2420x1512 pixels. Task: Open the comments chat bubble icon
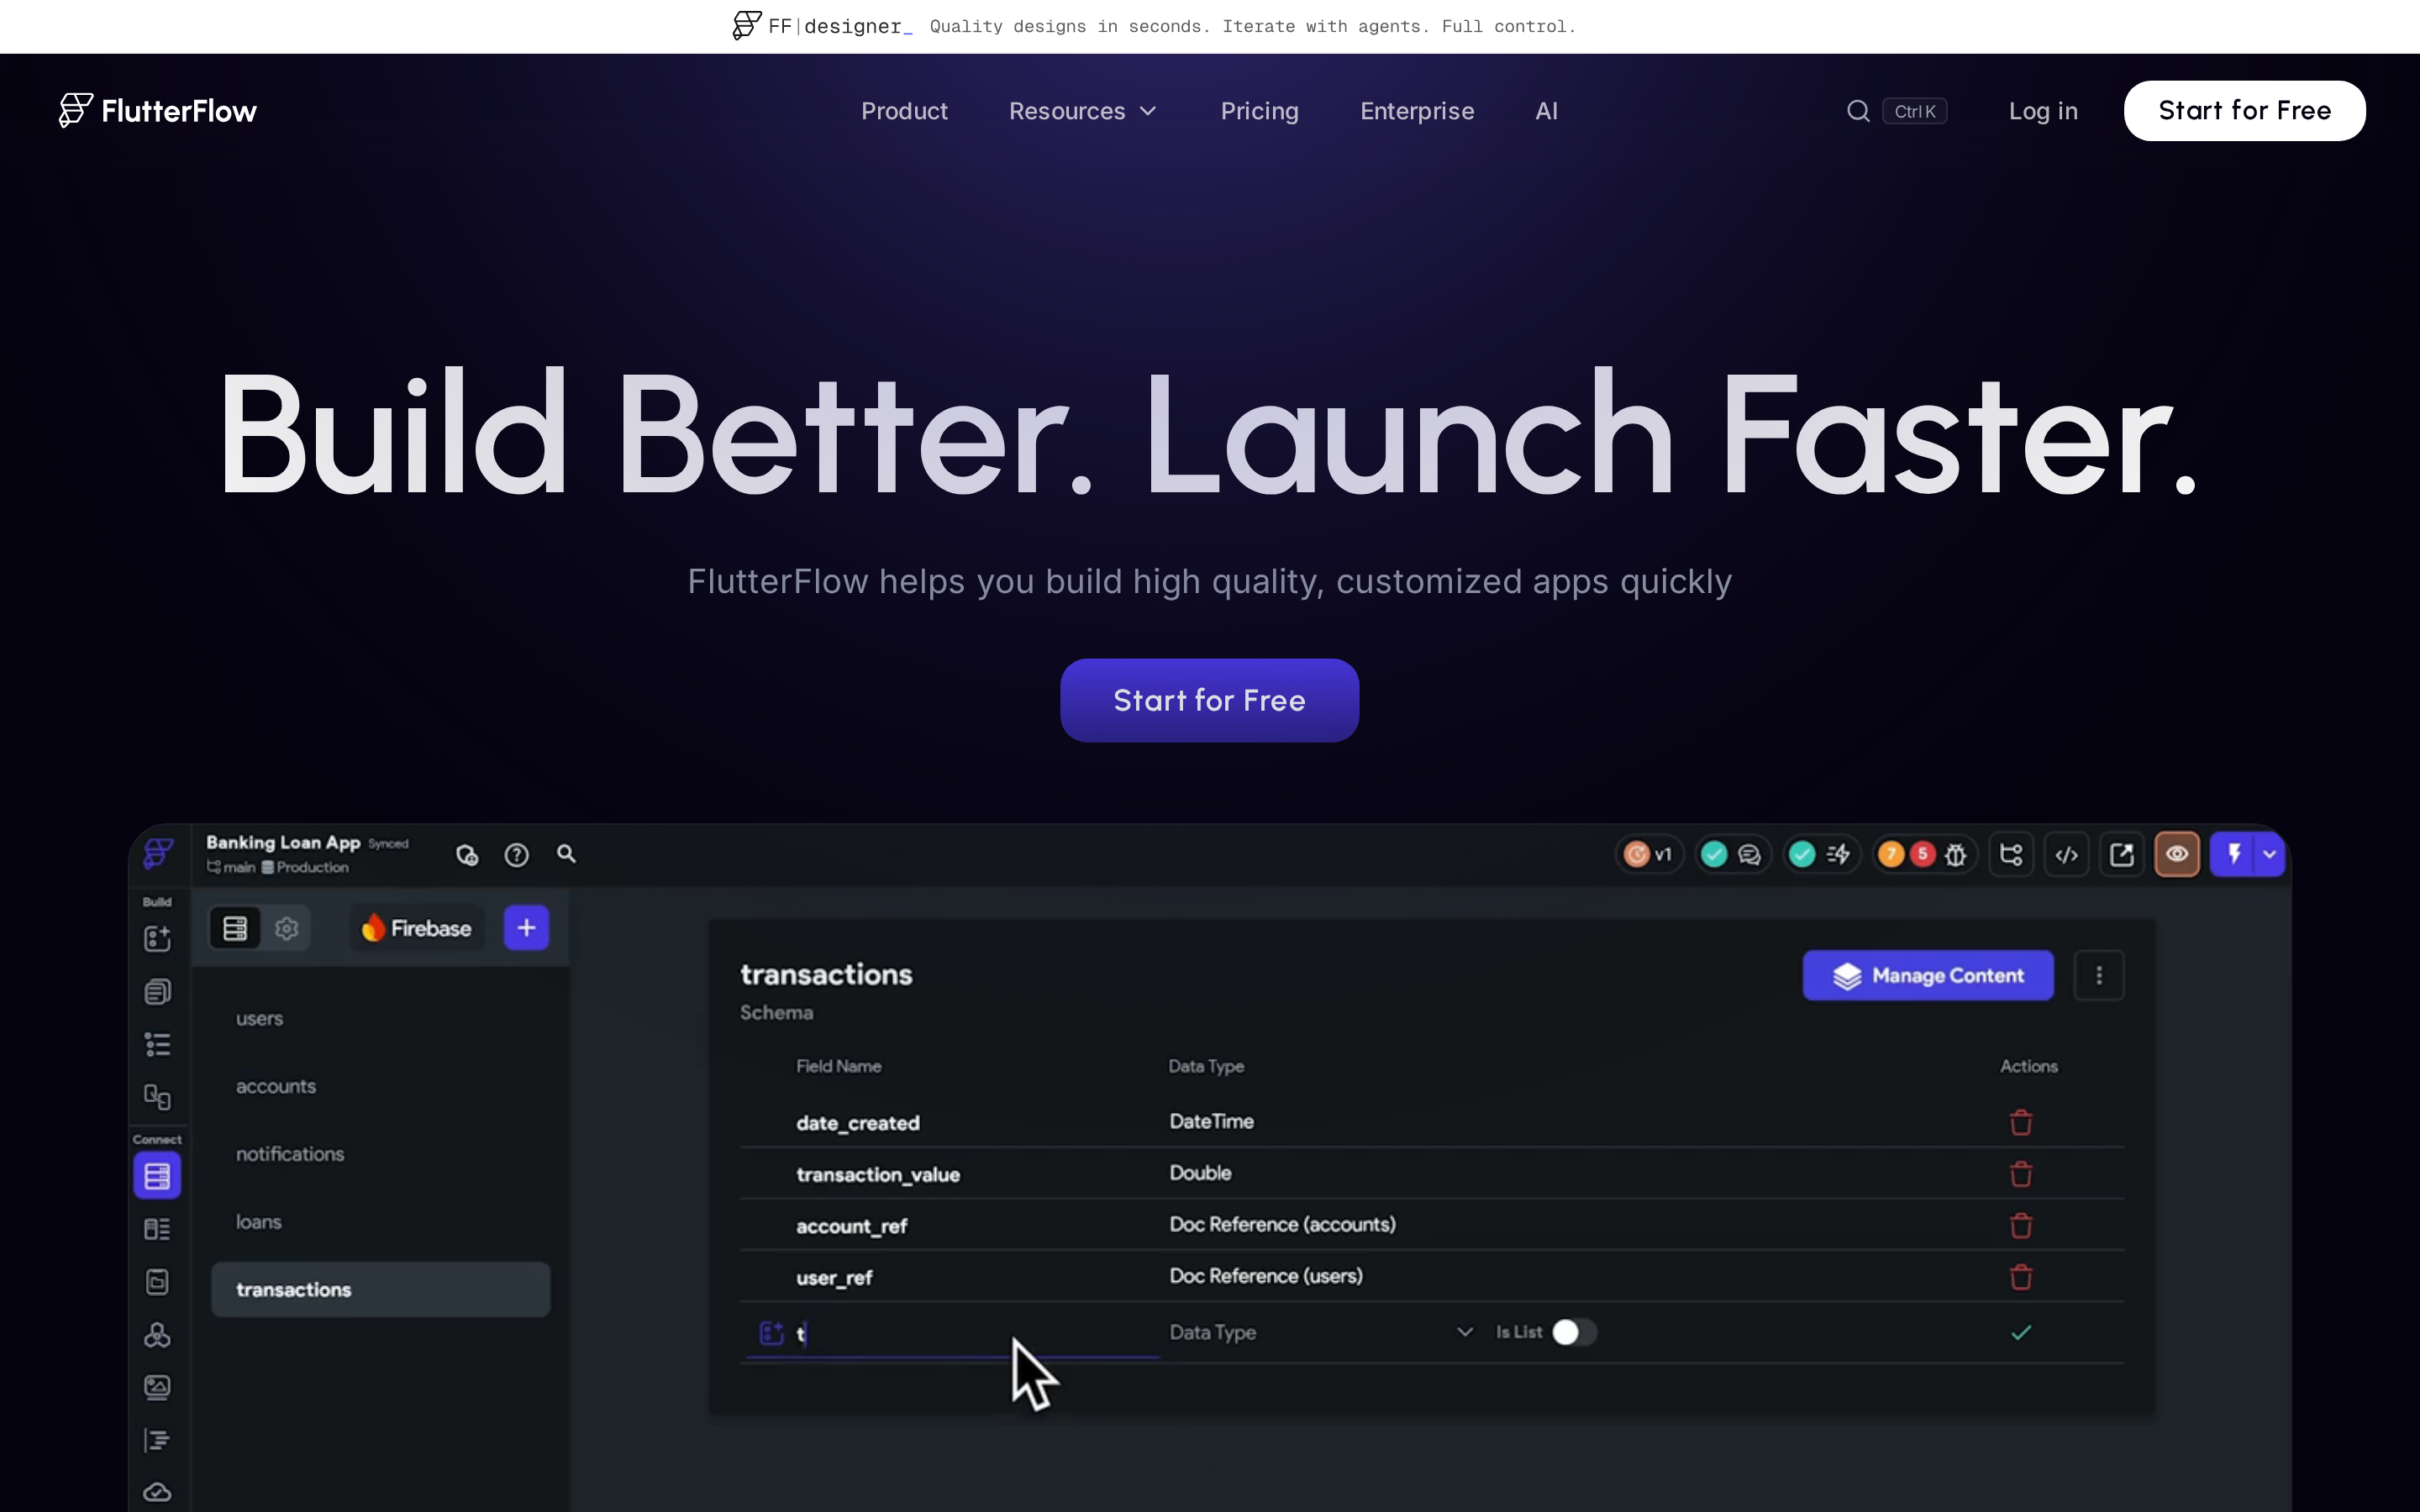click(x=1749, y=854)
